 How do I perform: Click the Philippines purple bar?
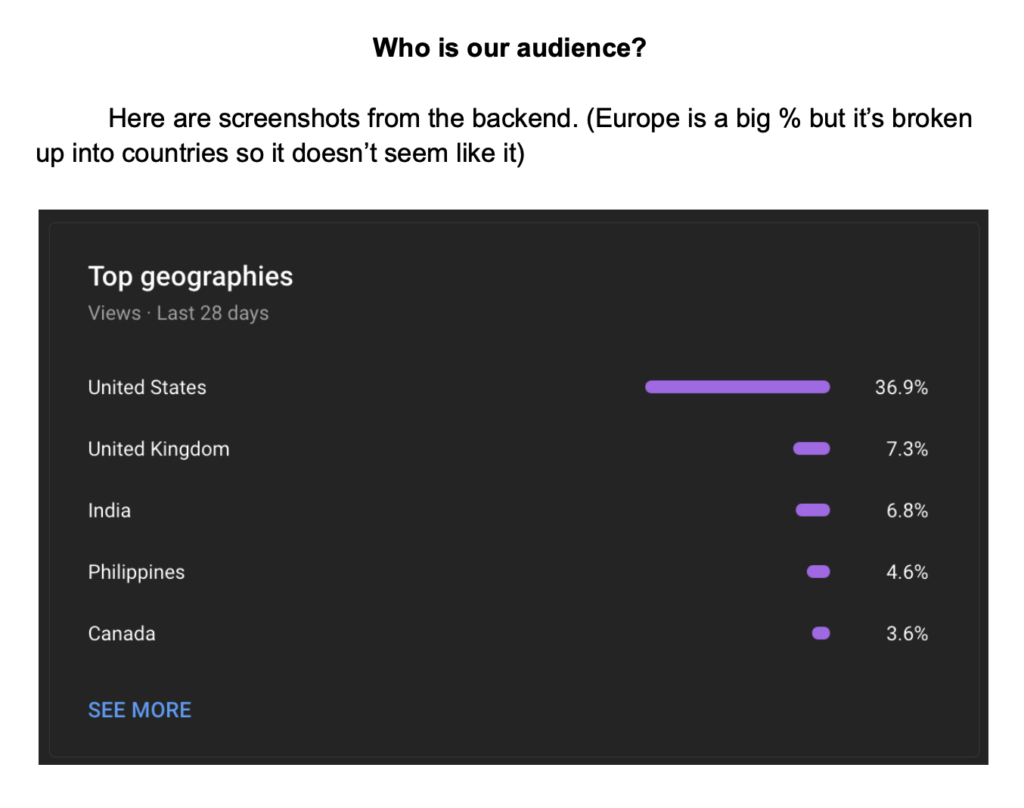tap(818, 572)
